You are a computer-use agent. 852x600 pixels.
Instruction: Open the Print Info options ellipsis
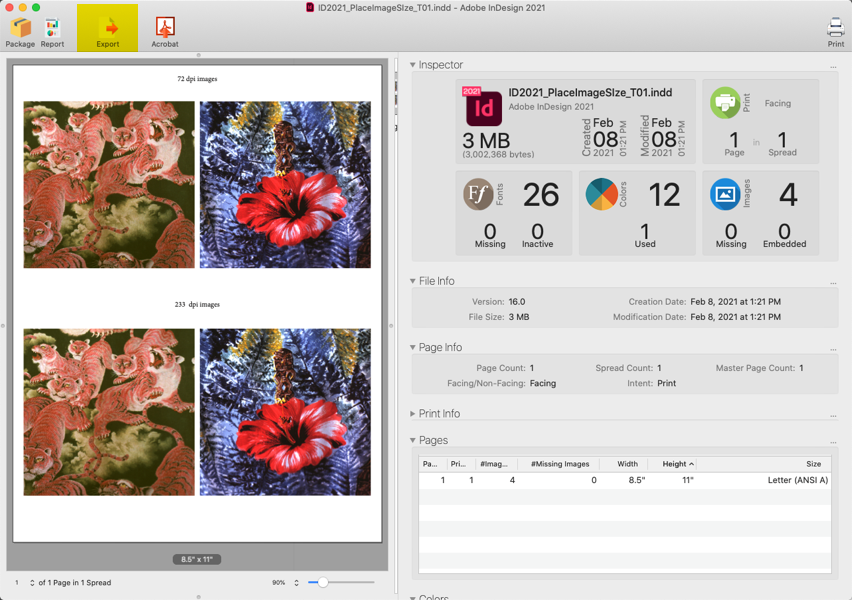833,416
